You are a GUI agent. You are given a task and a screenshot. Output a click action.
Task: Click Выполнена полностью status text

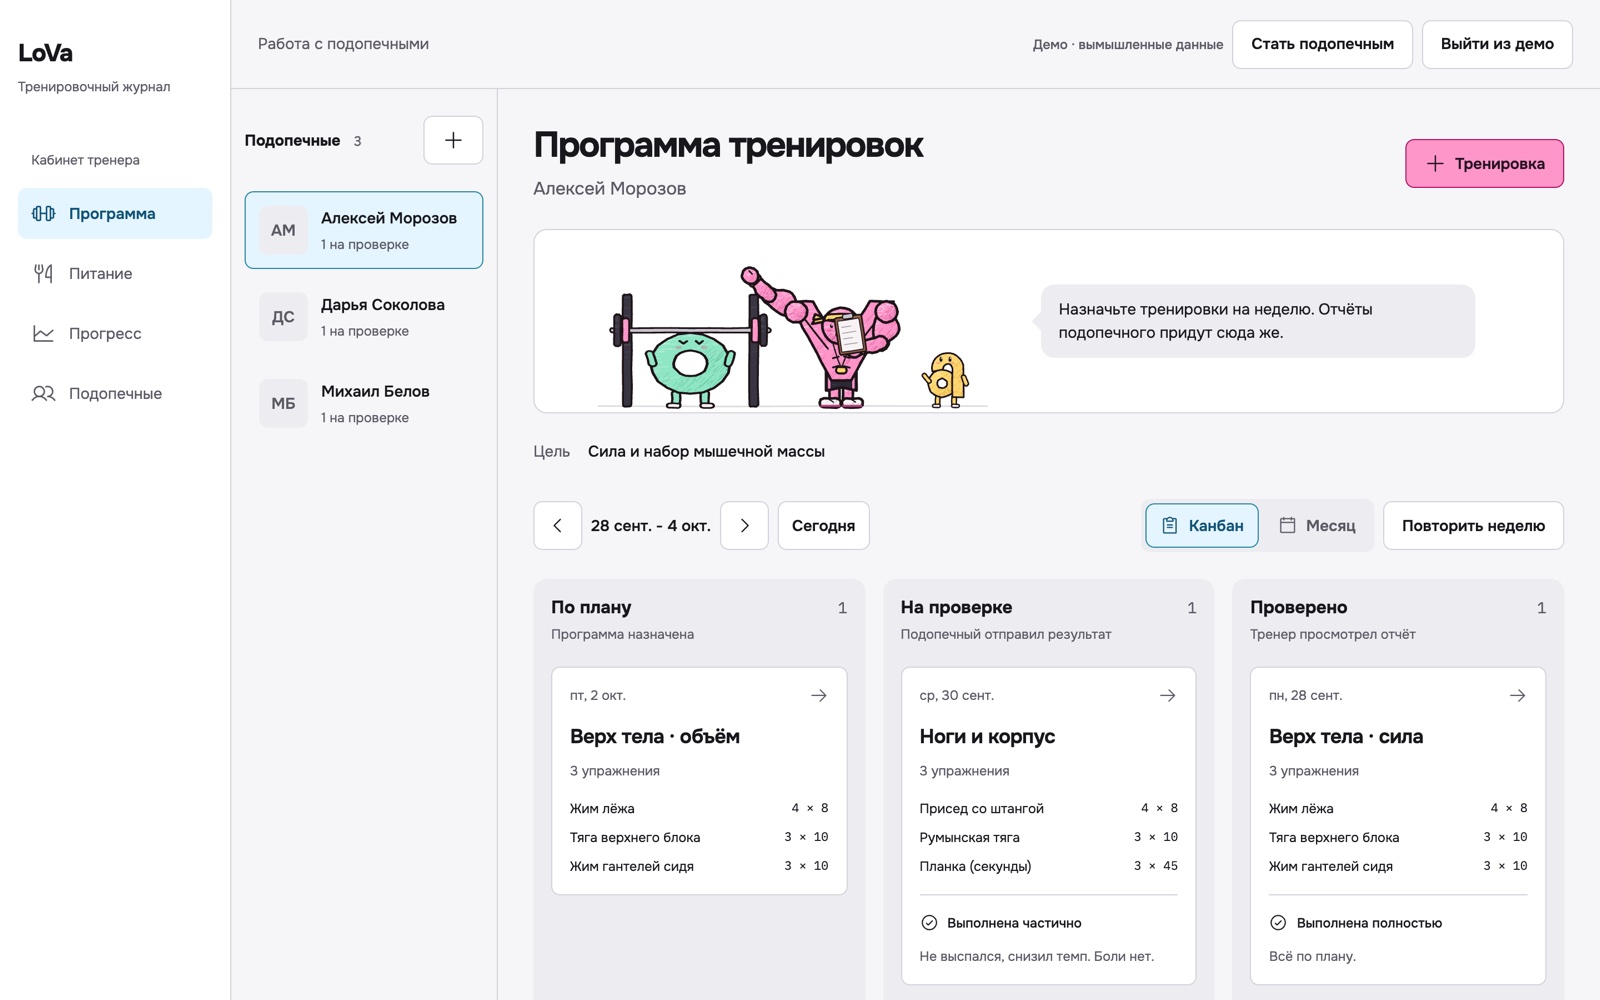pos(1369,923)
